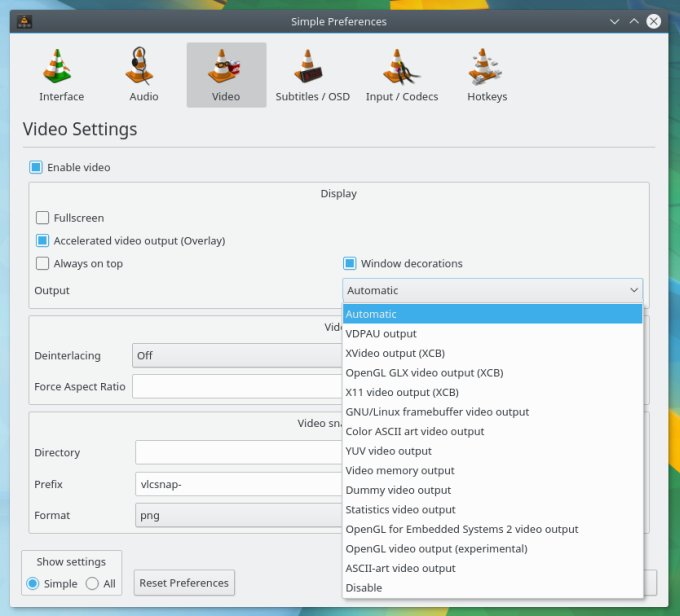
Task: Click the Prefix field with vlcsnap-
Action: pos(239,484)
